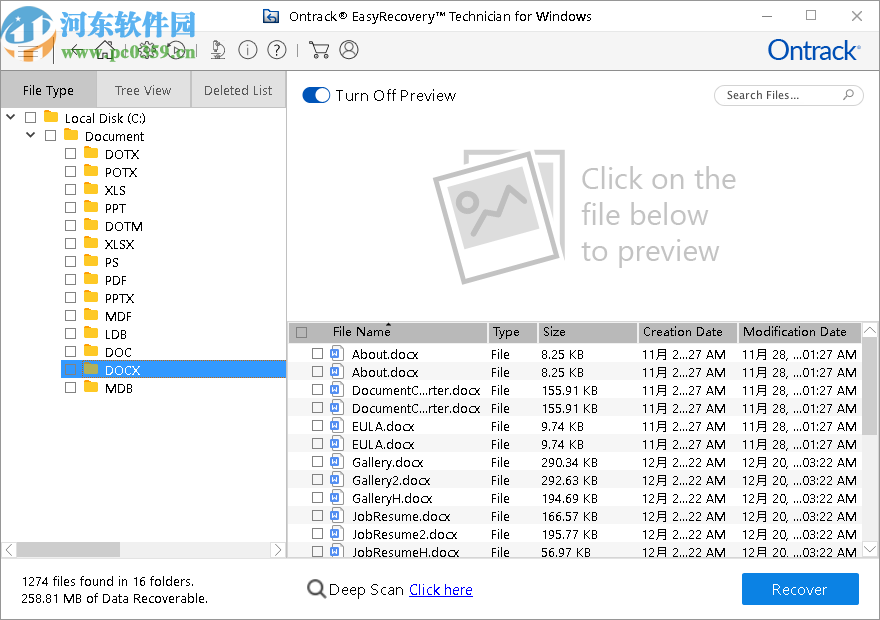Viewport: 880px width, 620px height.
Task: Turn off the preview toggle switch
Action: click(x=316, y=95)
